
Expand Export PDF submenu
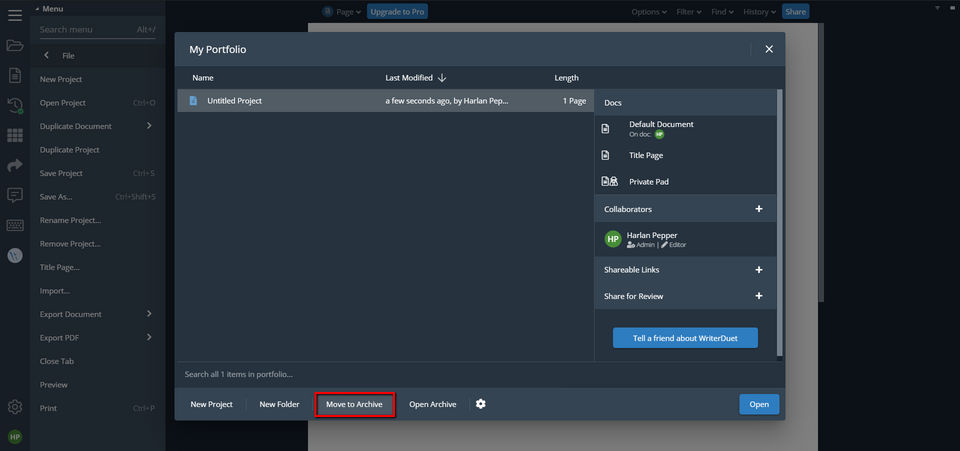click(149, 337)
